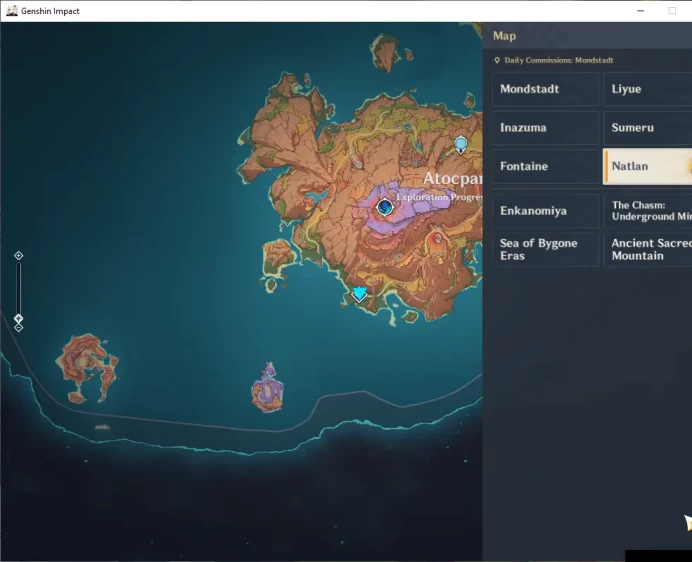This screenshot has height=562, width=692.
Task: Click the Map panel title
Action: coord(504,36)
